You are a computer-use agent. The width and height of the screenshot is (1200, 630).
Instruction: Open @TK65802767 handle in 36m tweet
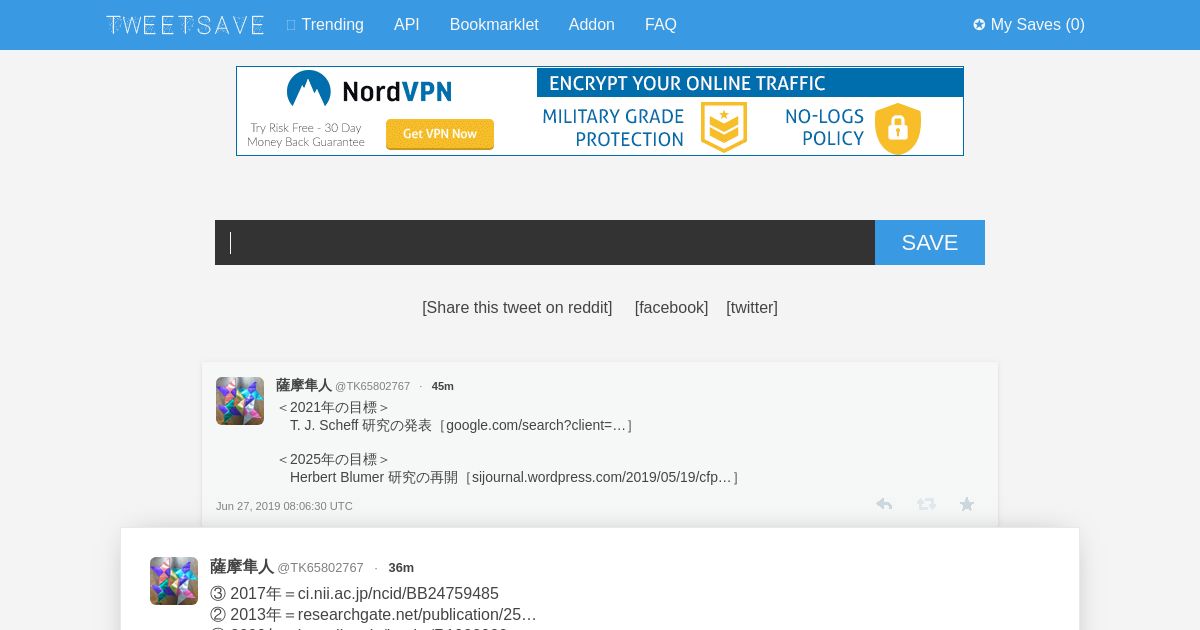click(320, 568)
